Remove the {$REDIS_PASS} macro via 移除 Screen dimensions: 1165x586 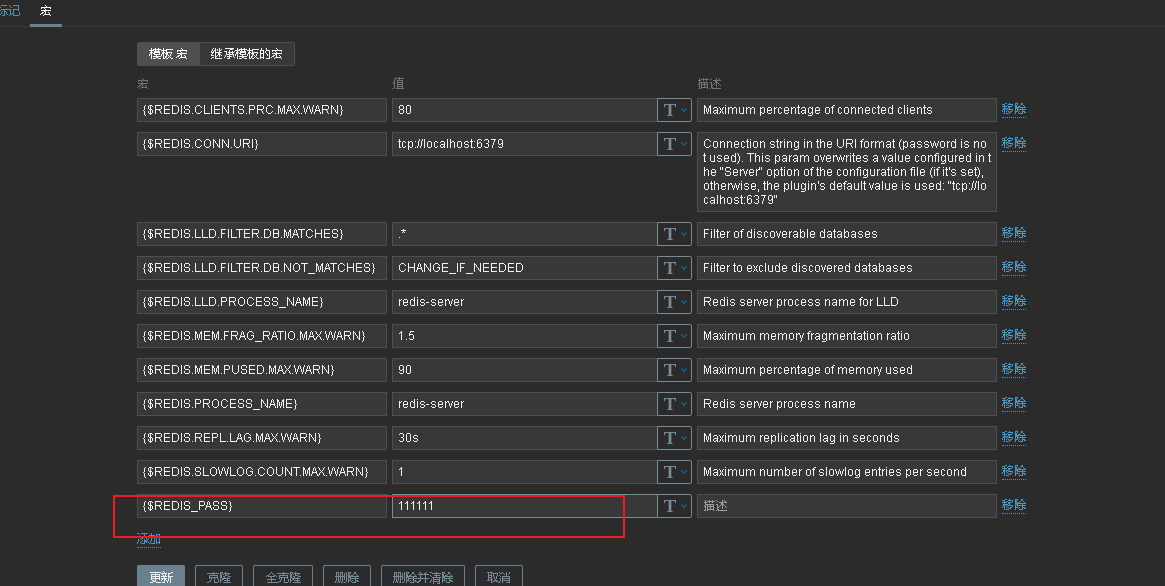click(1014, 506)
